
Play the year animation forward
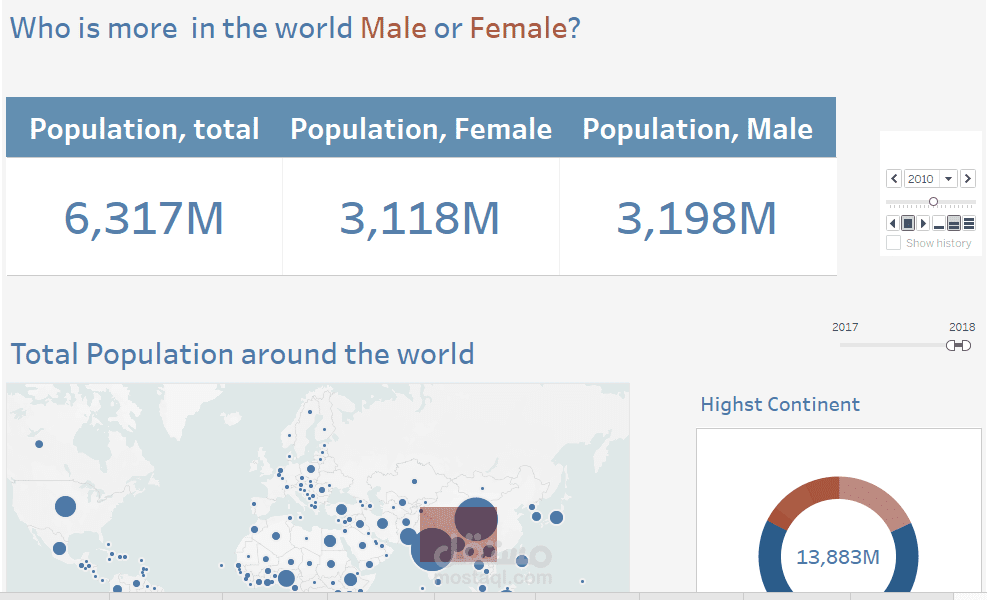[923, 223]
